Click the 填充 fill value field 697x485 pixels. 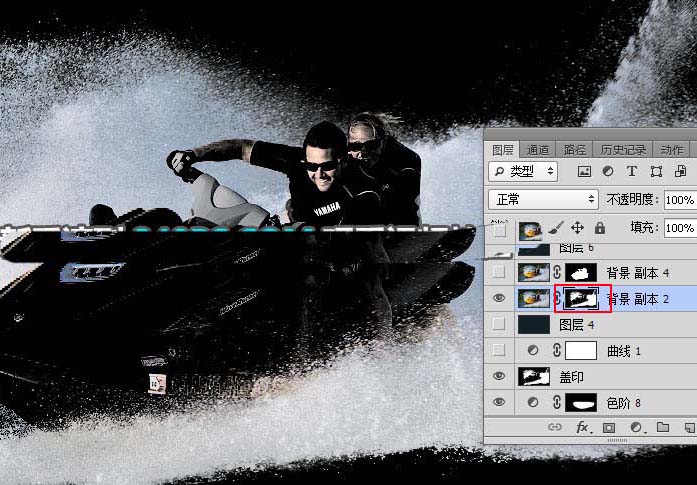point(680,228)
